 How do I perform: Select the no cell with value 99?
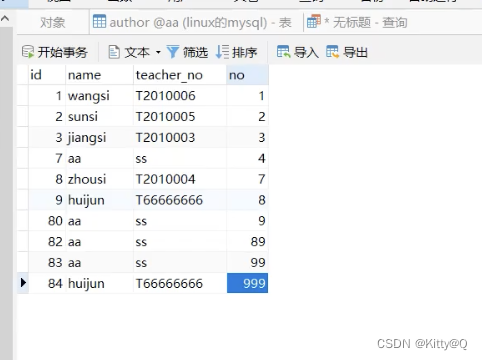tap(247, 263)
